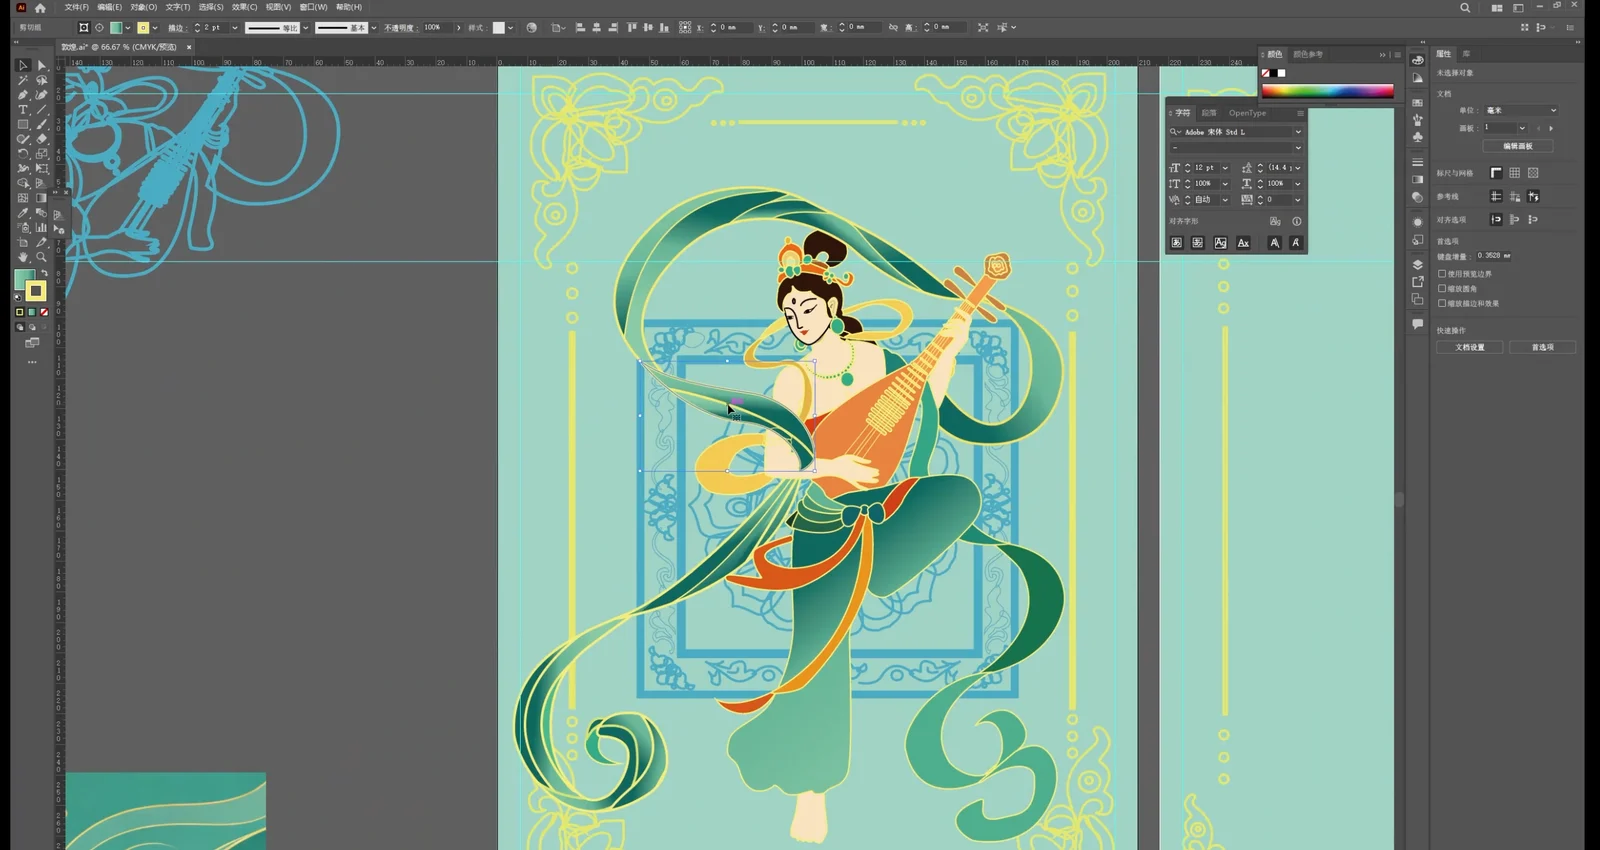Select the Type tool in the toolbox

point(23,110)
